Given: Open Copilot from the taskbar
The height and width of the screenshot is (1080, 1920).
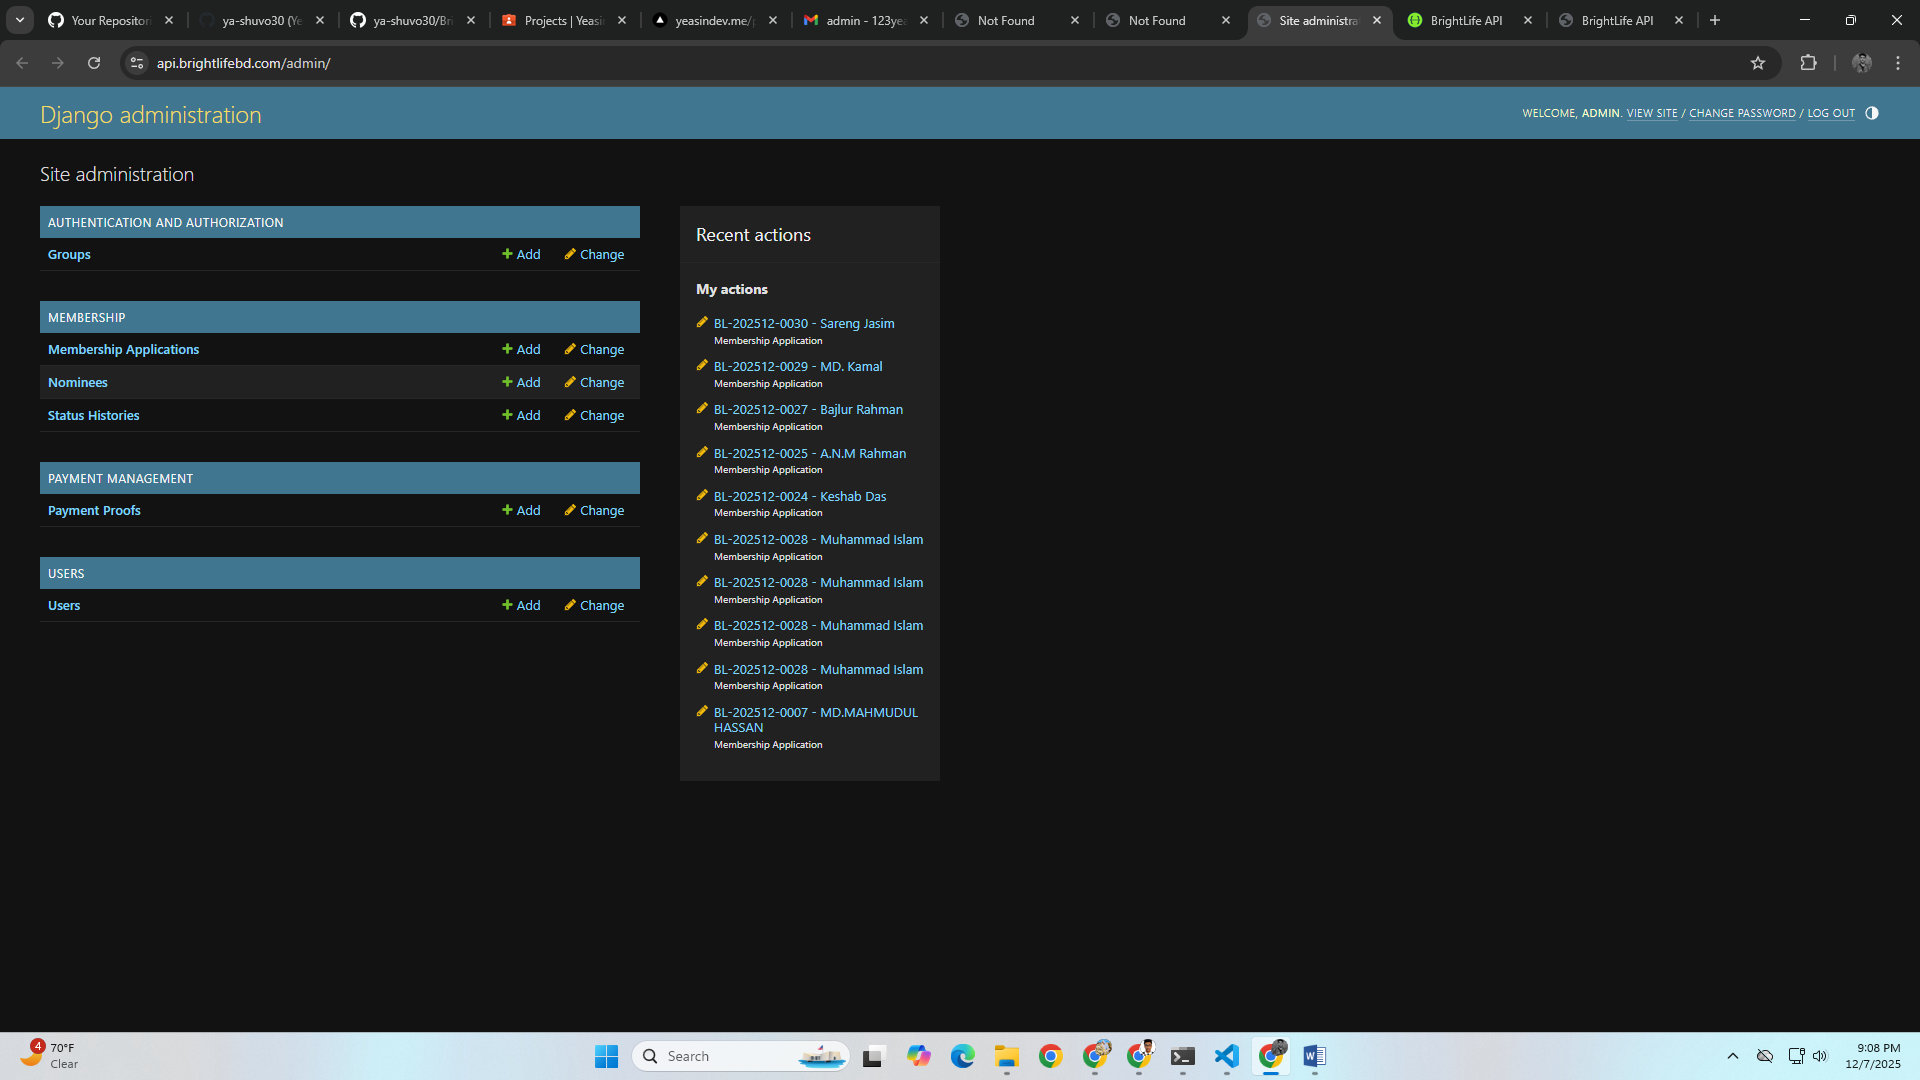Looking at the screenshot, I should point(919,1056).
